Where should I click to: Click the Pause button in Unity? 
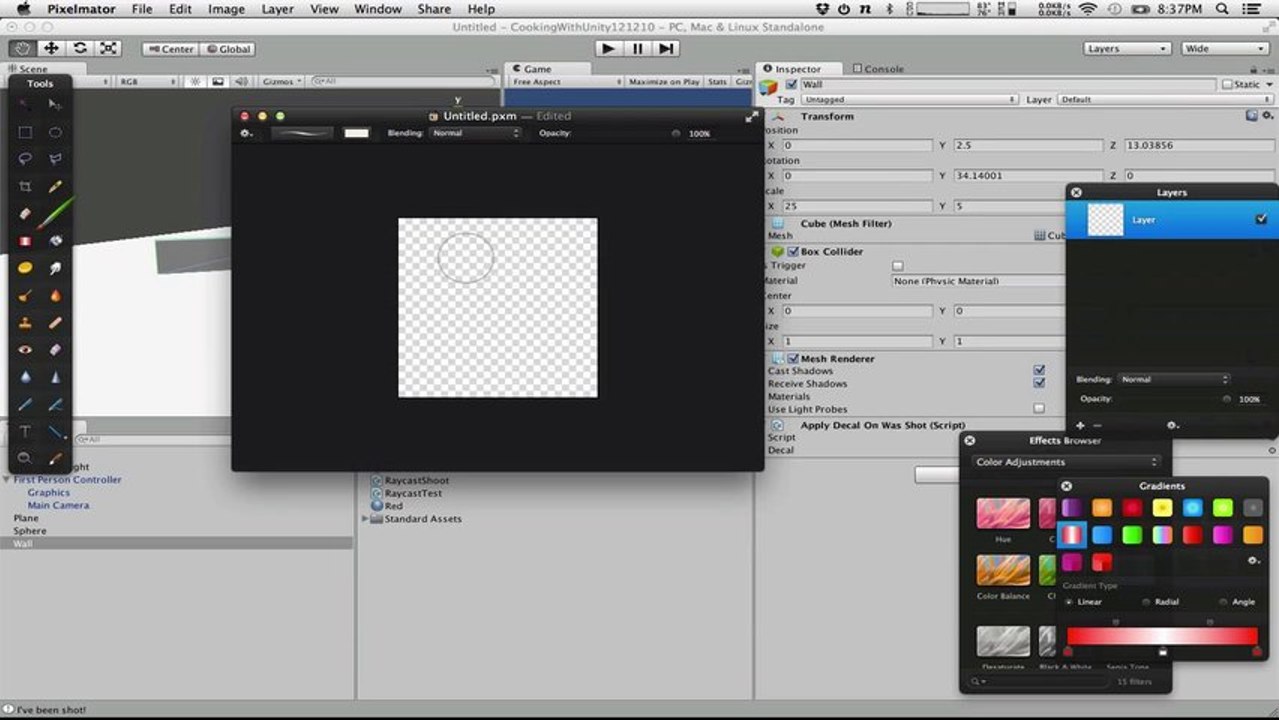(637, 48)
